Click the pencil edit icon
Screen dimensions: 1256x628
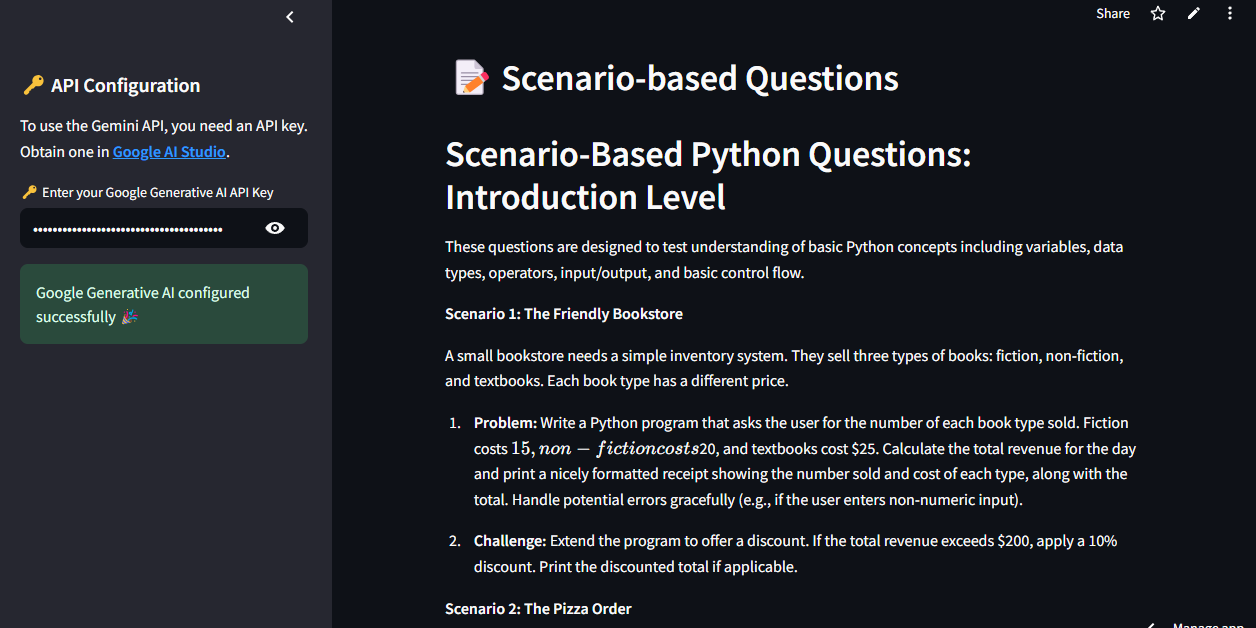[1193, 14]
